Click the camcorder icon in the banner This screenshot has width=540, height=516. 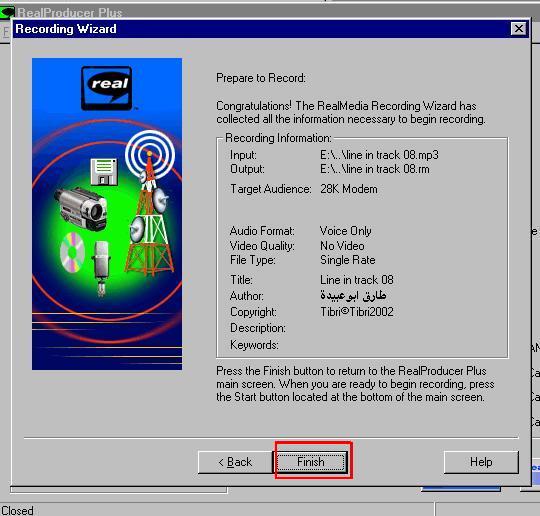[81, 209]
